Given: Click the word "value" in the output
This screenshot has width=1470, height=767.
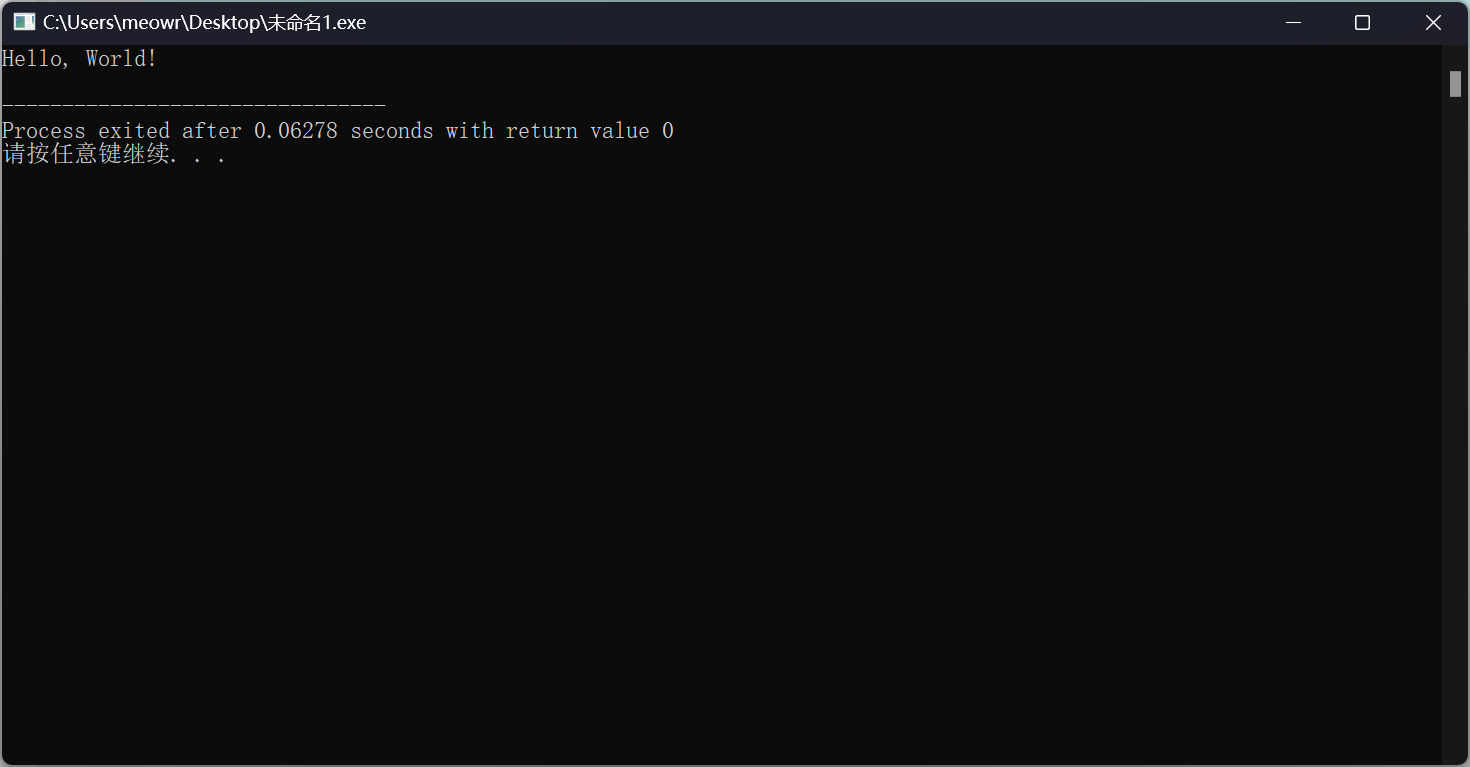Looking at the screenshot, I should coord(619,131).
